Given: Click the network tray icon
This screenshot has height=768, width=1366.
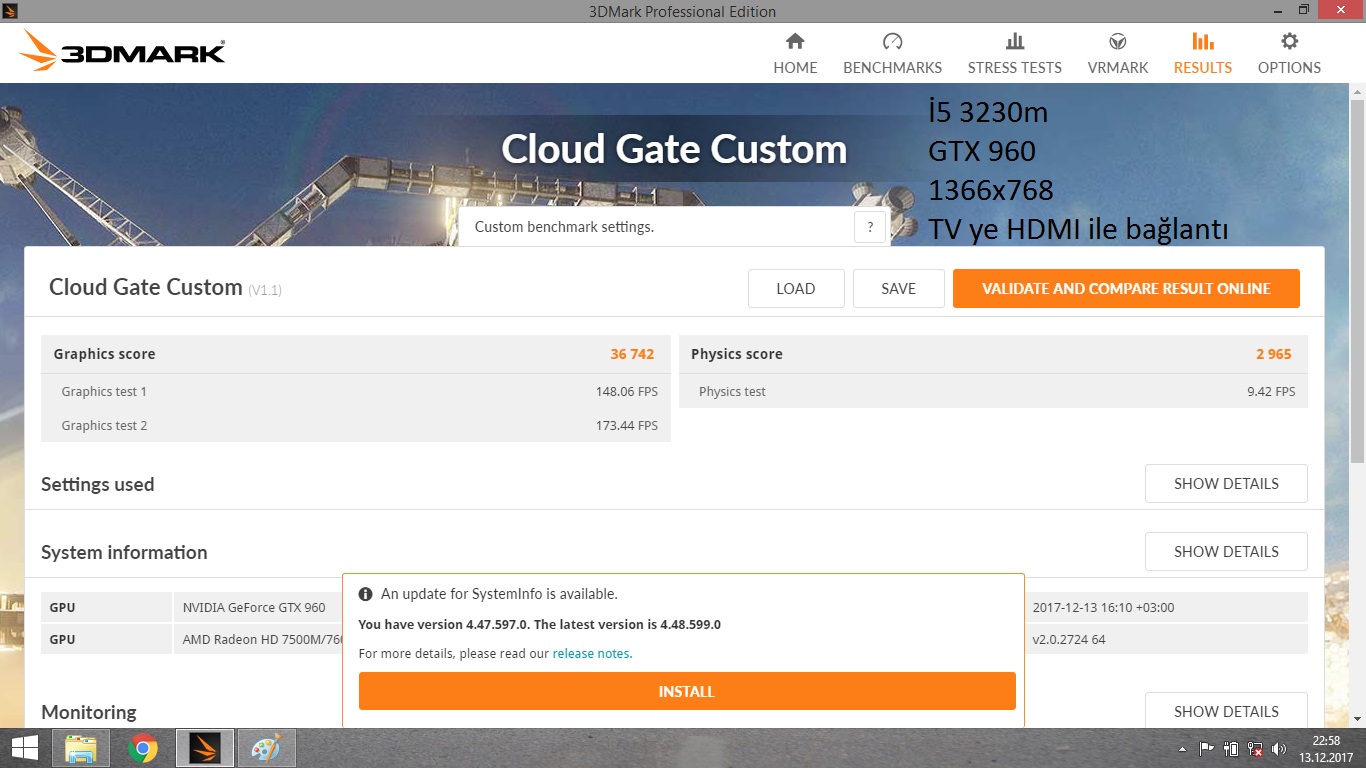Looking at the screenshot, I should [1255, 748].
